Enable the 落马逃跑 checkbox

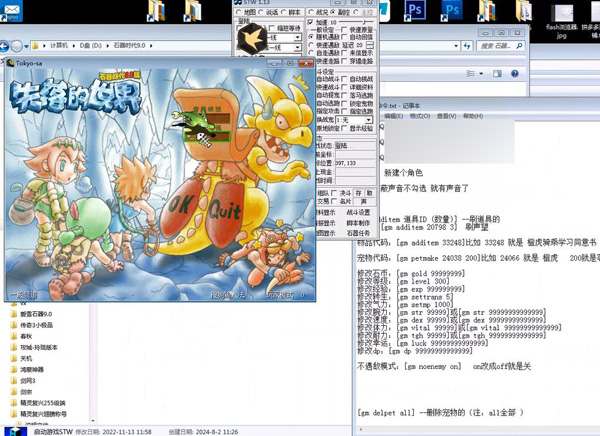[x=344, y=95]
